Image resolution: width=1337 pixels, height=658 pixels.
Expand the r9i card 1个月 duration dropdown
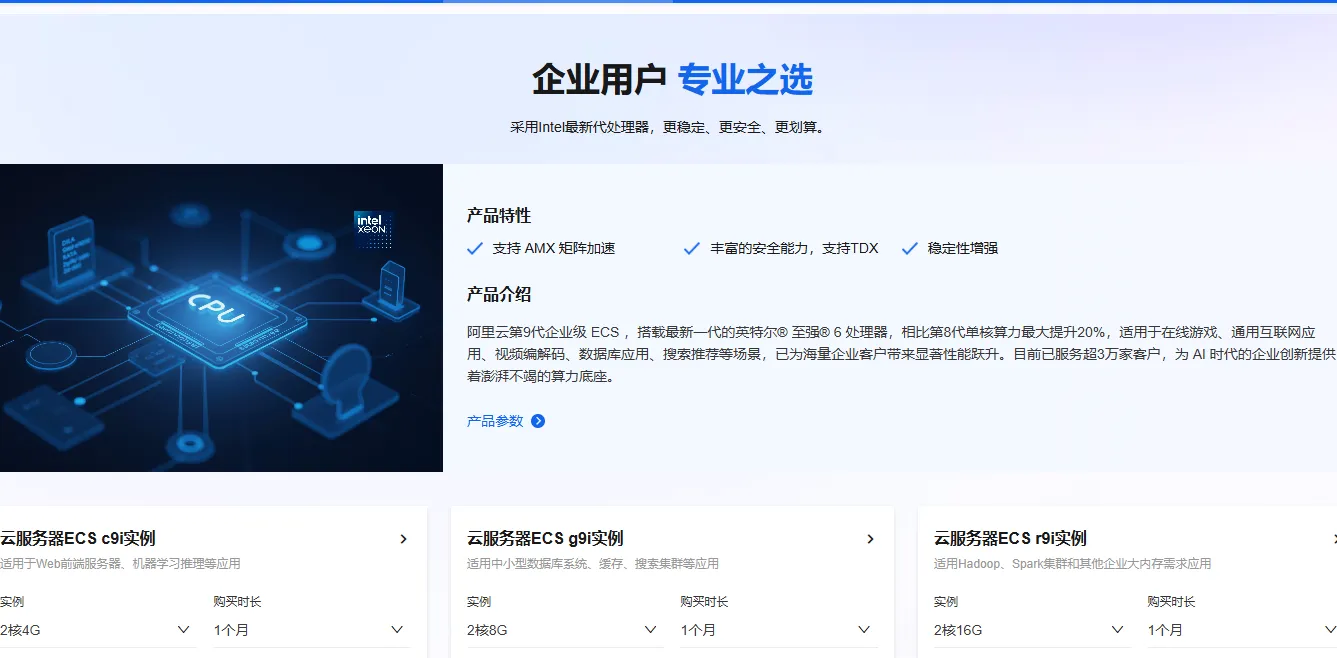pyautogui.click(x=1242, y=630)
